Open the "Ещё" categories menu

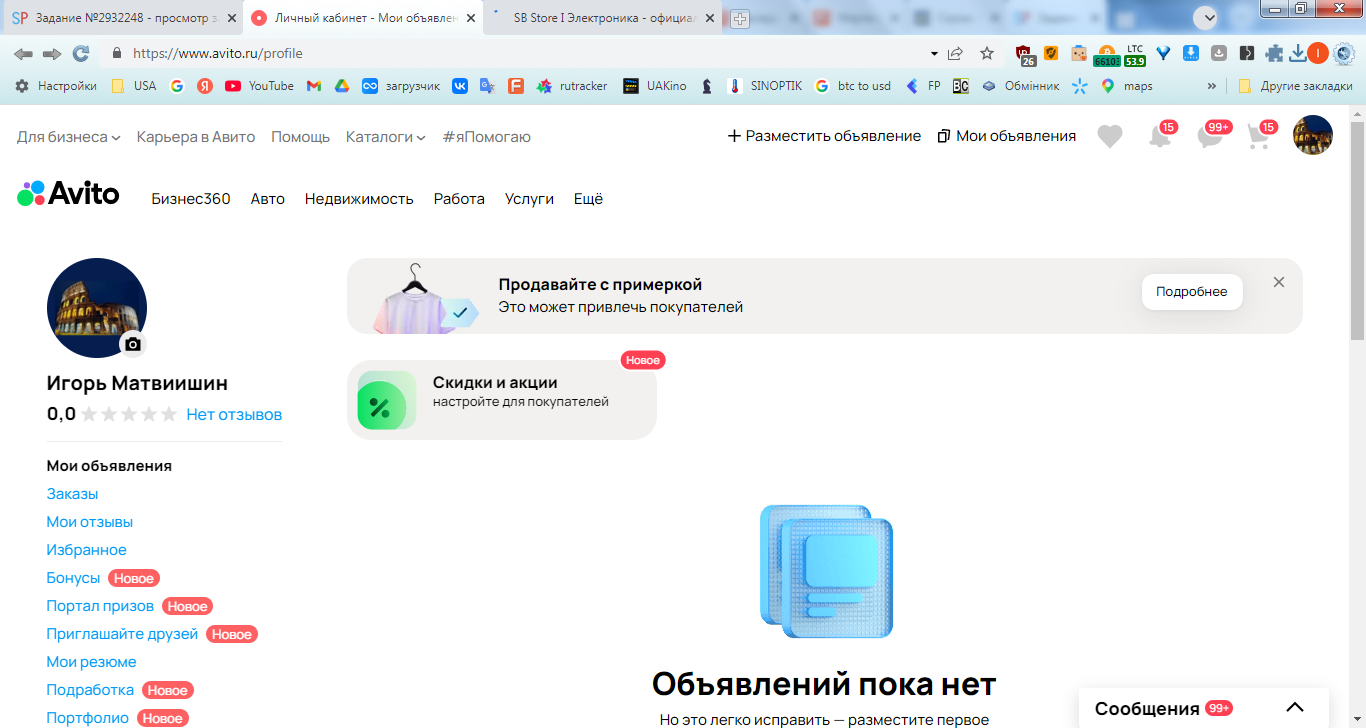[588, 199]
